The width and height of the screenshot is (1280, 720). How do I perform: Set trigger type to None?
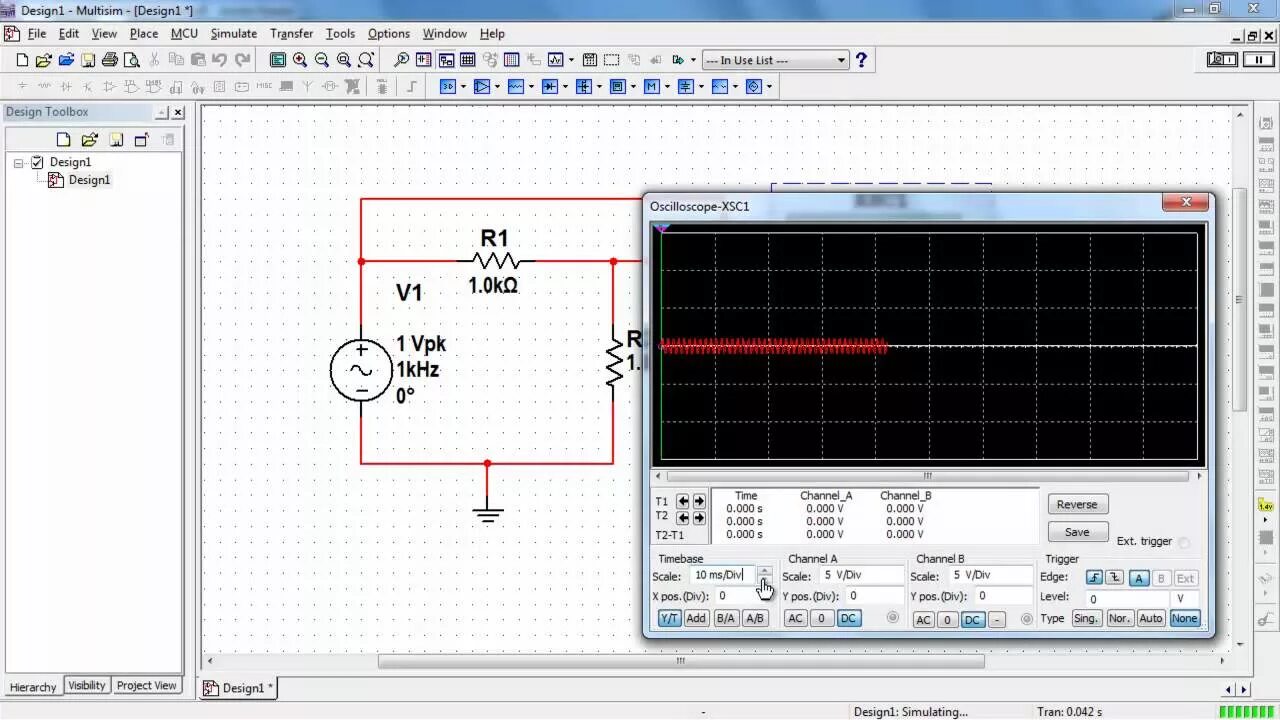coord(1185,619)
